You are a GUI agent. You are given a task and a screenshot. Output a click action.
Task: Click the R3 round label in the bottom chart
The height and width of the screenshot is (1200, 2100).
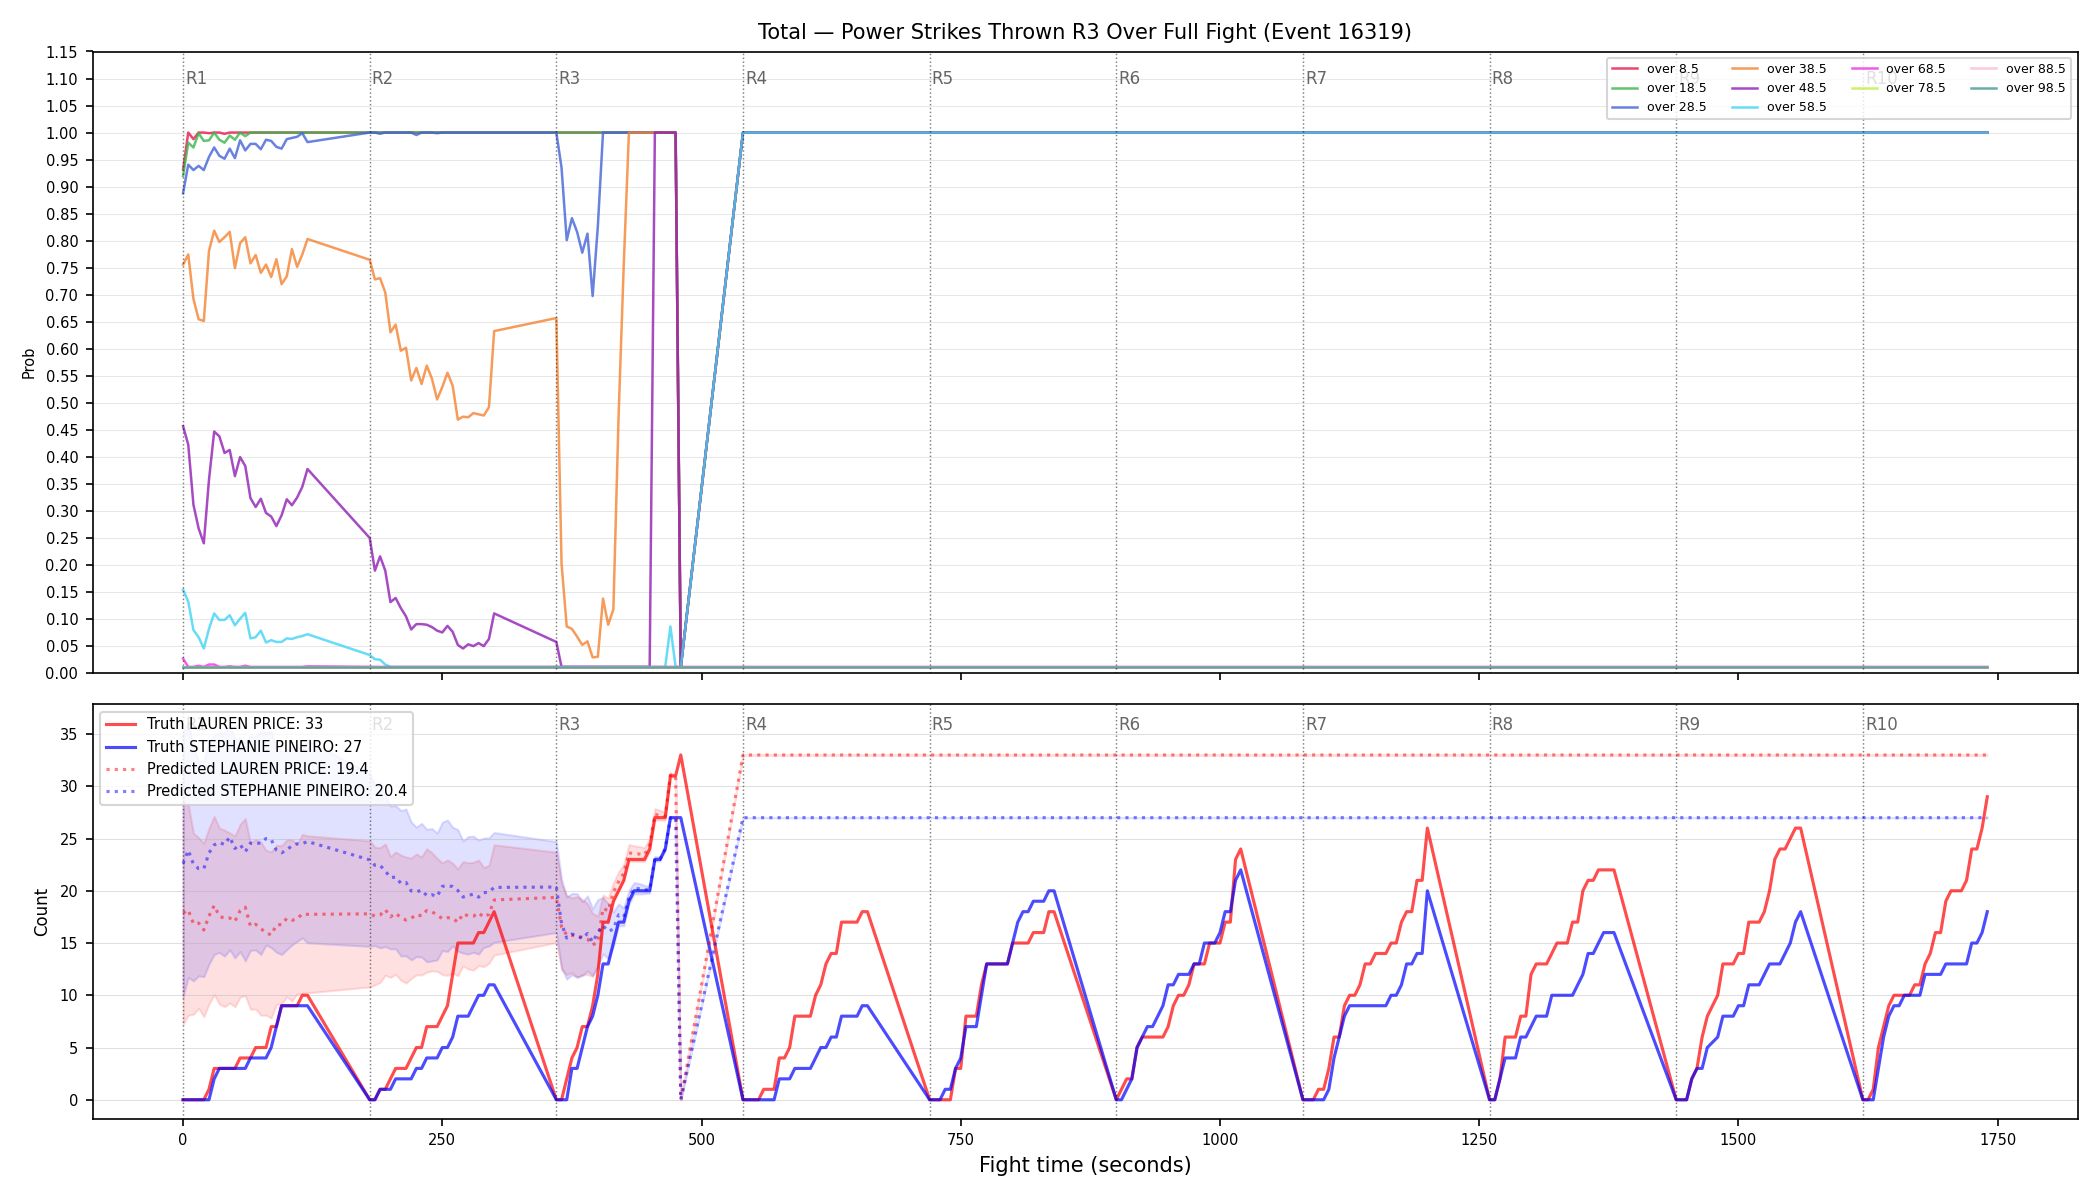click(569, 724)
